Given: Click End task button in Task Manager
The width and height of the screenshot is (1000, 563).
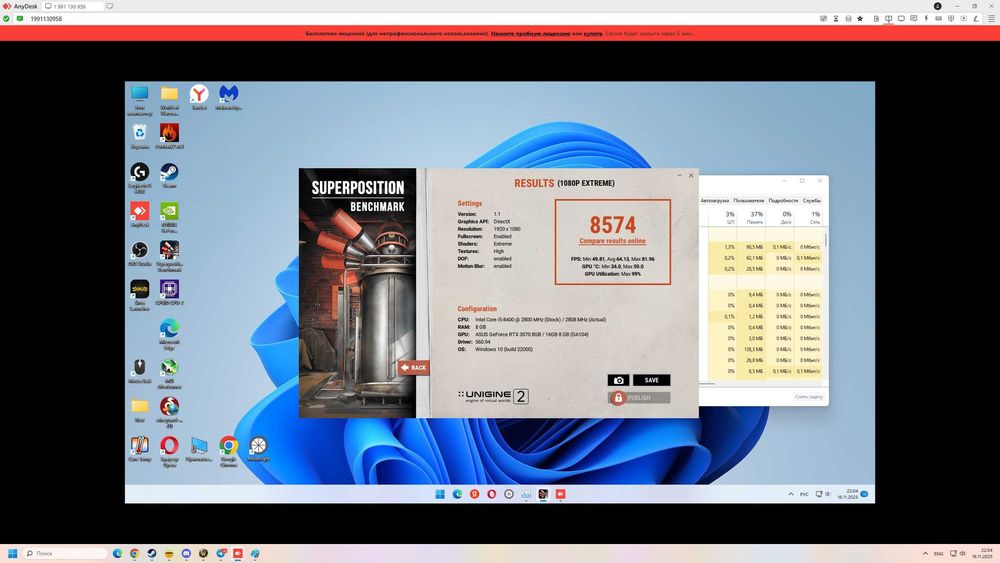Looking at the screenshot, I should pyautogui.click(x=808, y=397).
